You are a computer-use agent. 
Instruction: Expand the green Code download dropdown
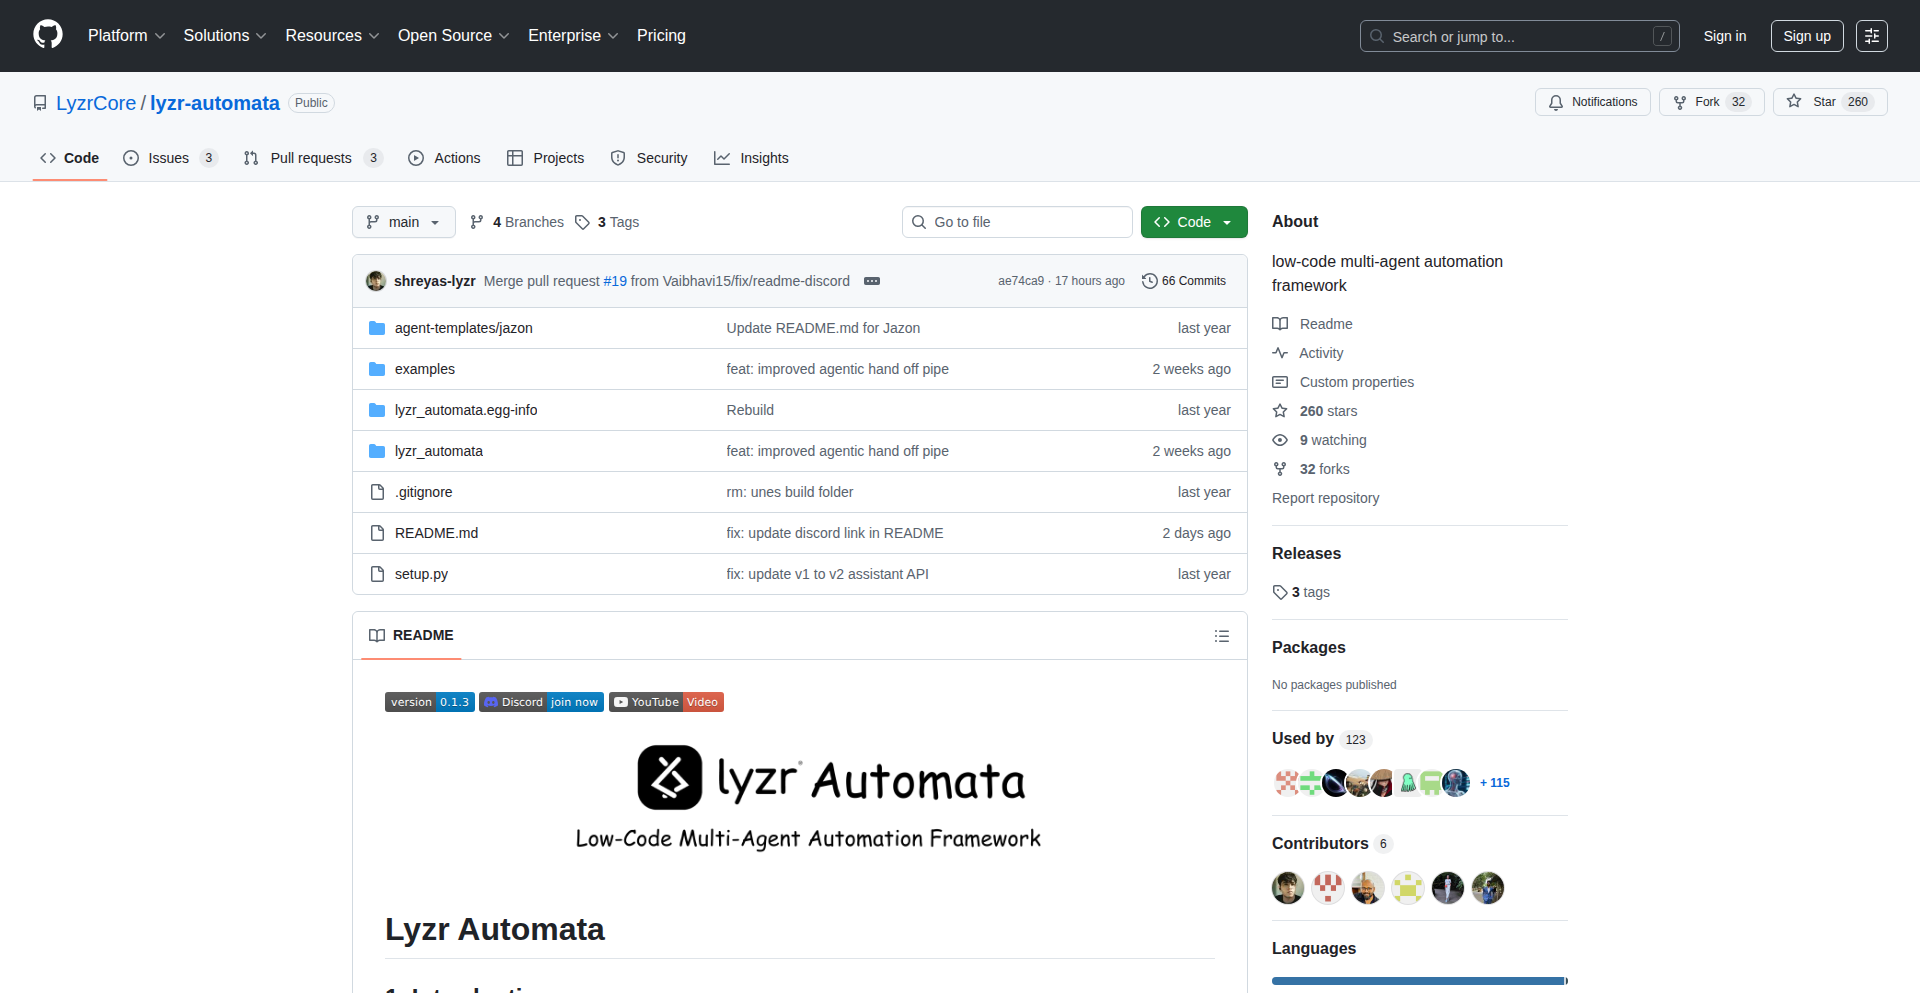[x=1226, y=222]
